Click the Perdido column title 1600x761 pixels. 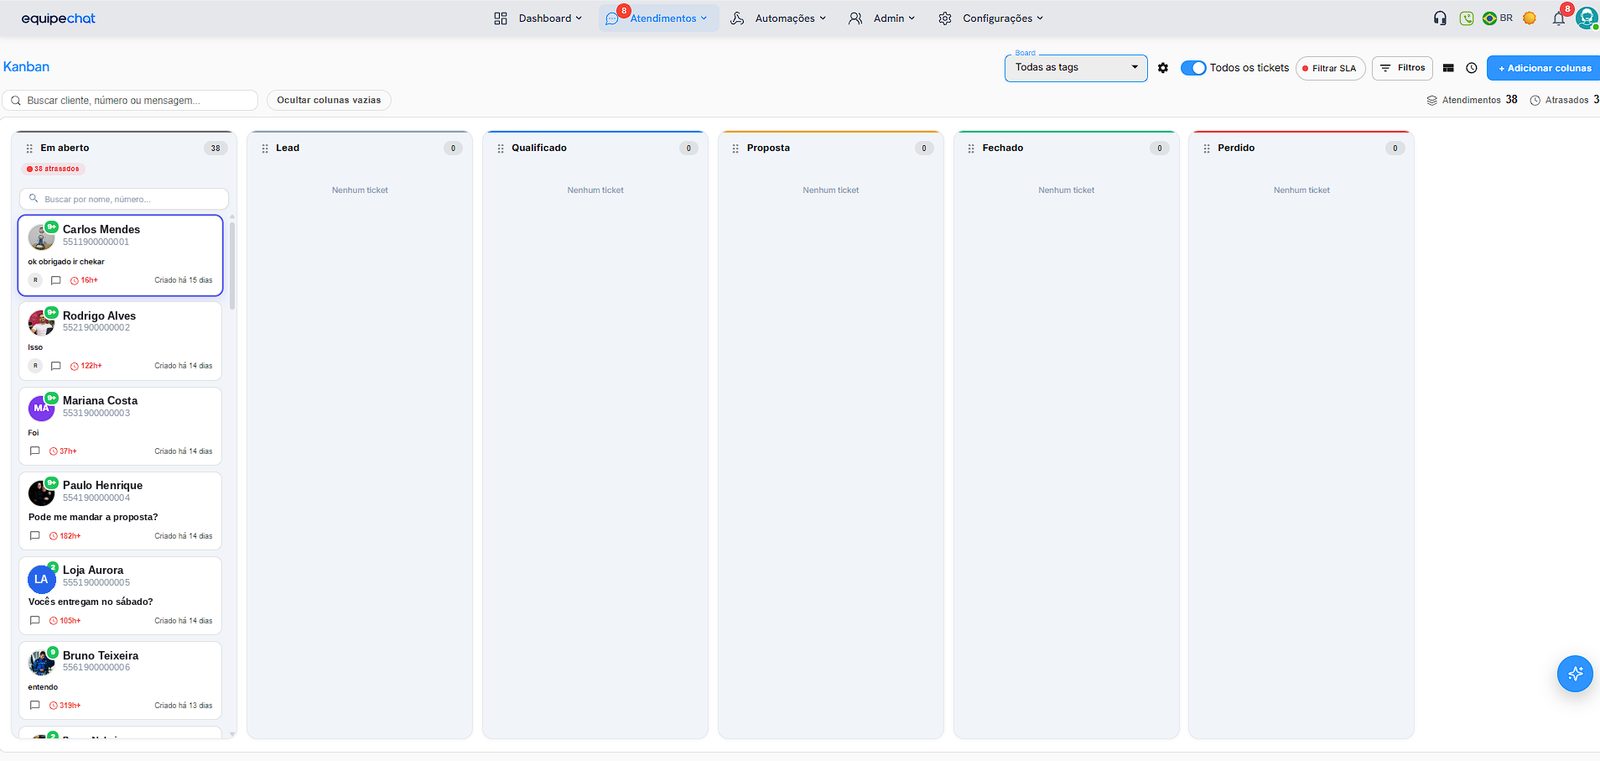point(1236,148)
